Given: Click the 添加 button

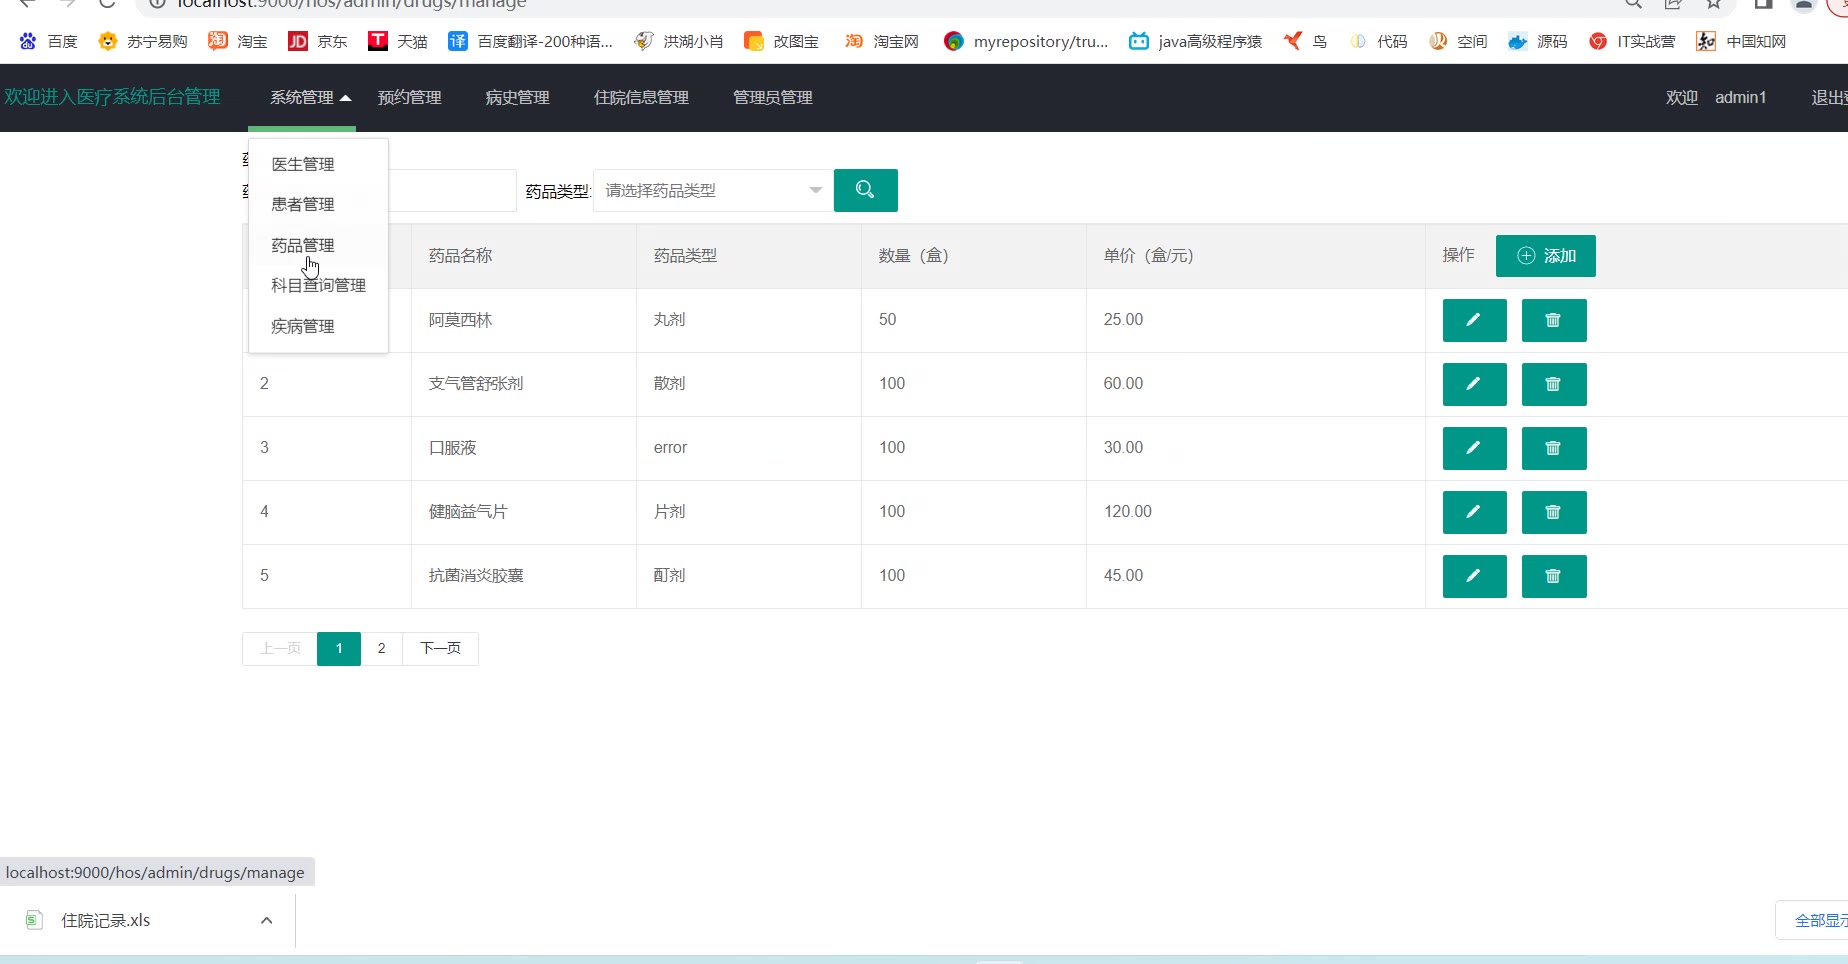Looking at the screenshot, I should click(1545, 256).
